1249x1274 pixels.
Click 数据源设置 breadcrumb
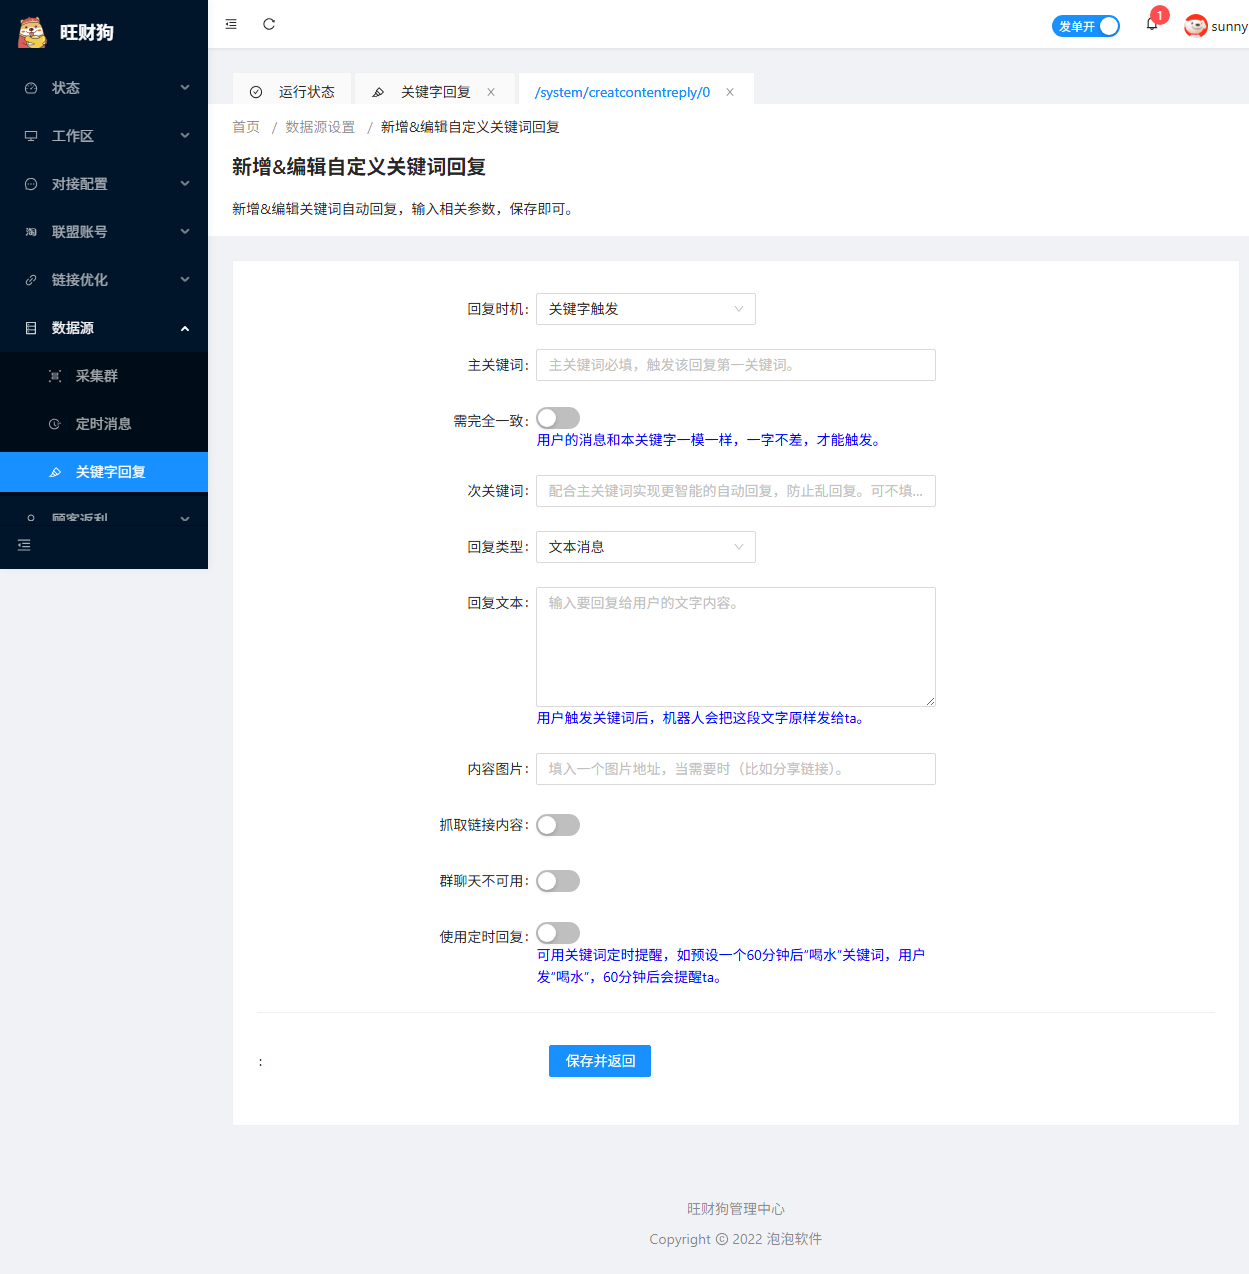point(320,127)
